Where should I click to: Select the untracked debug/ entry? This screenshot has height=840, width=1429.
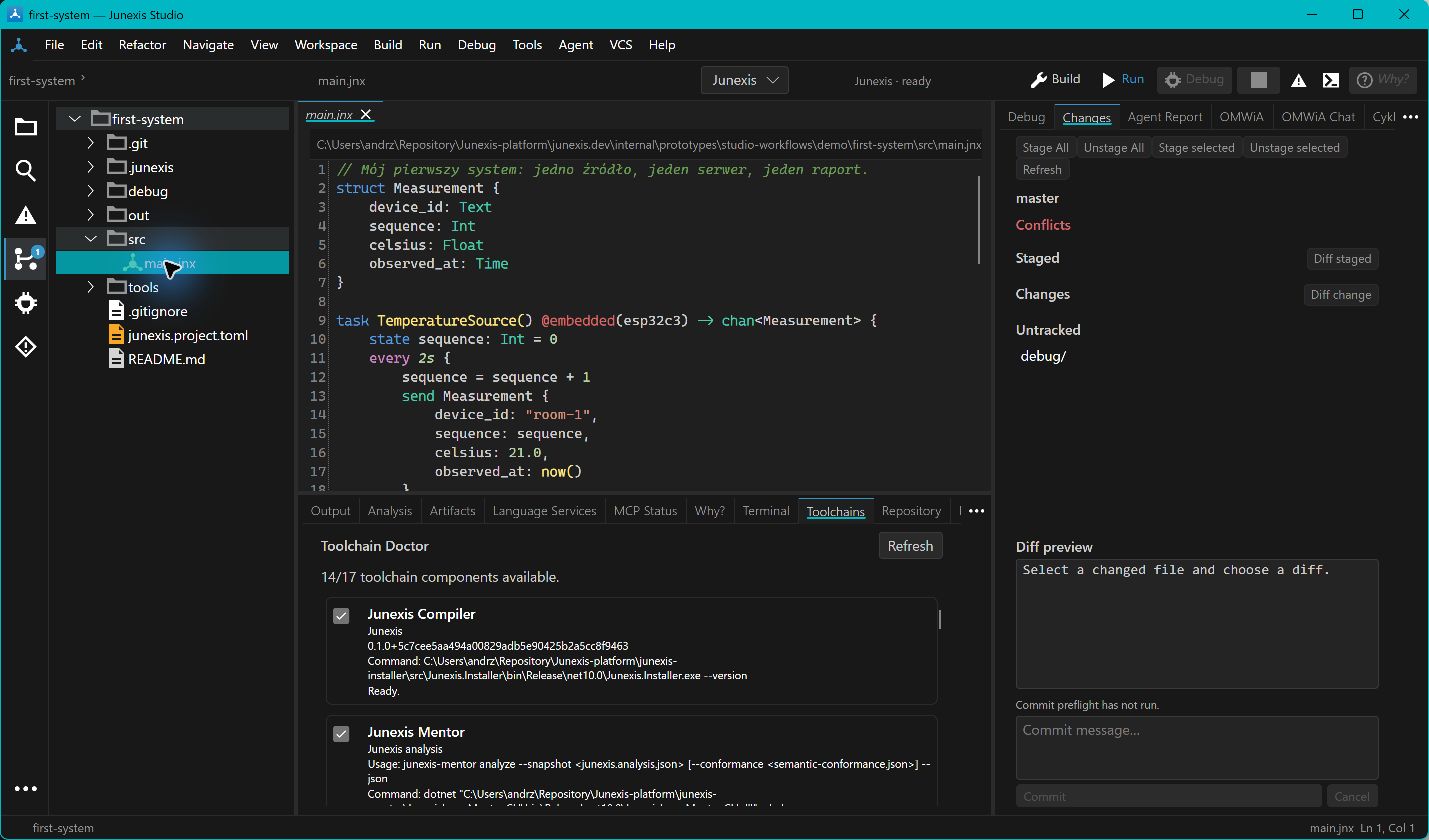1043,356
